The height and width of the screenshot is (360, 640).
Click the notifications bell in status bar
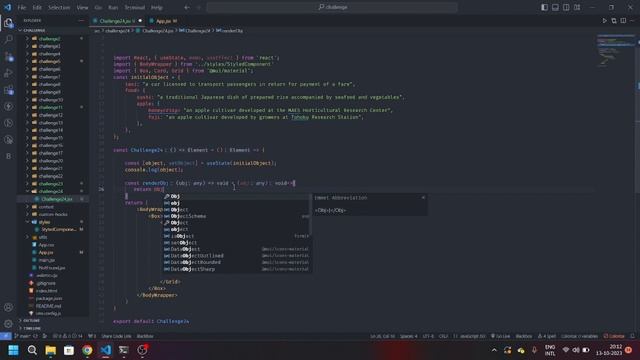point(633,336)
